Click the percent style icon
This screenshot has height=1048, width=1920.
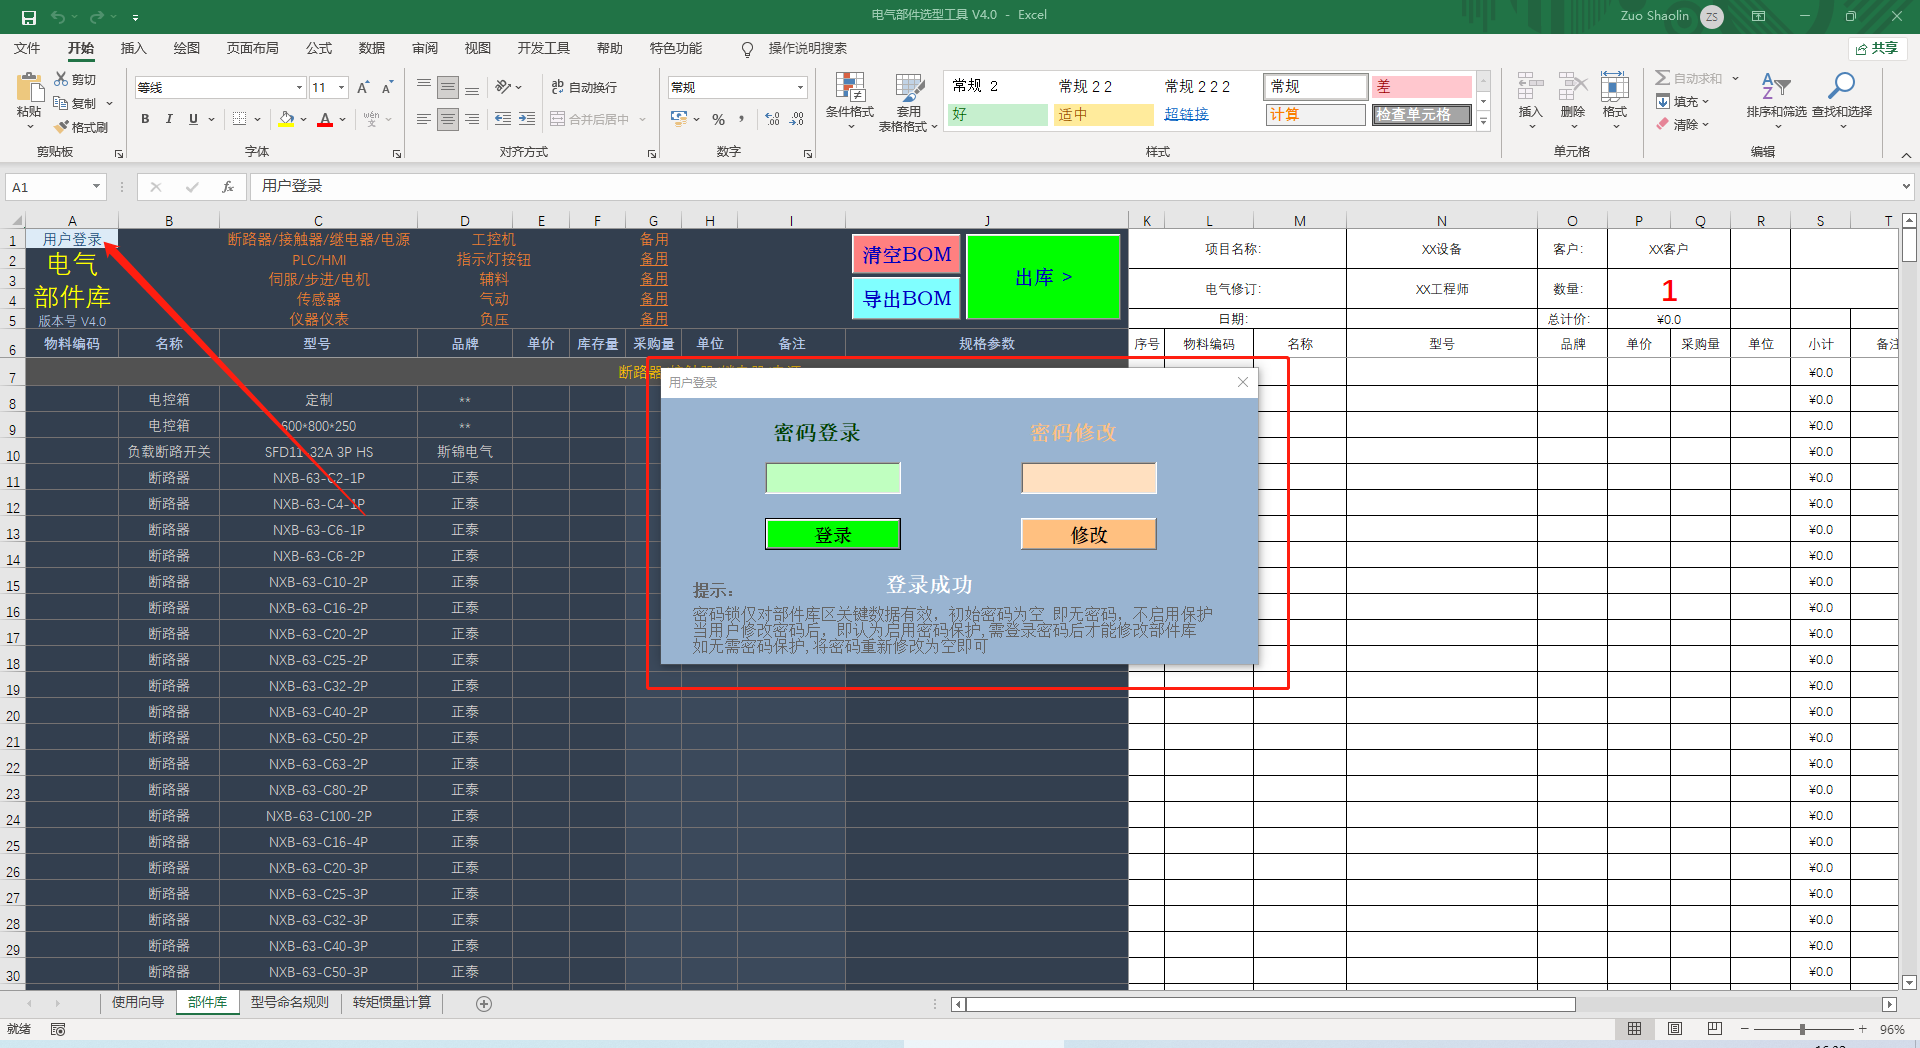pyautogui.click(x=718, y=119)
